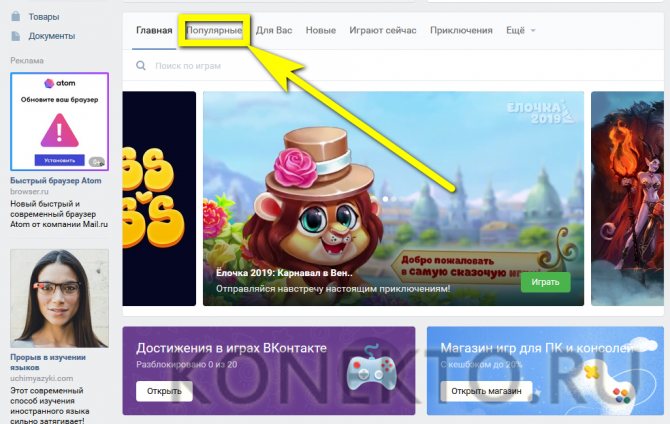
Task: Click the С кешбэком до 20% text
Action: tap(481, 365)
